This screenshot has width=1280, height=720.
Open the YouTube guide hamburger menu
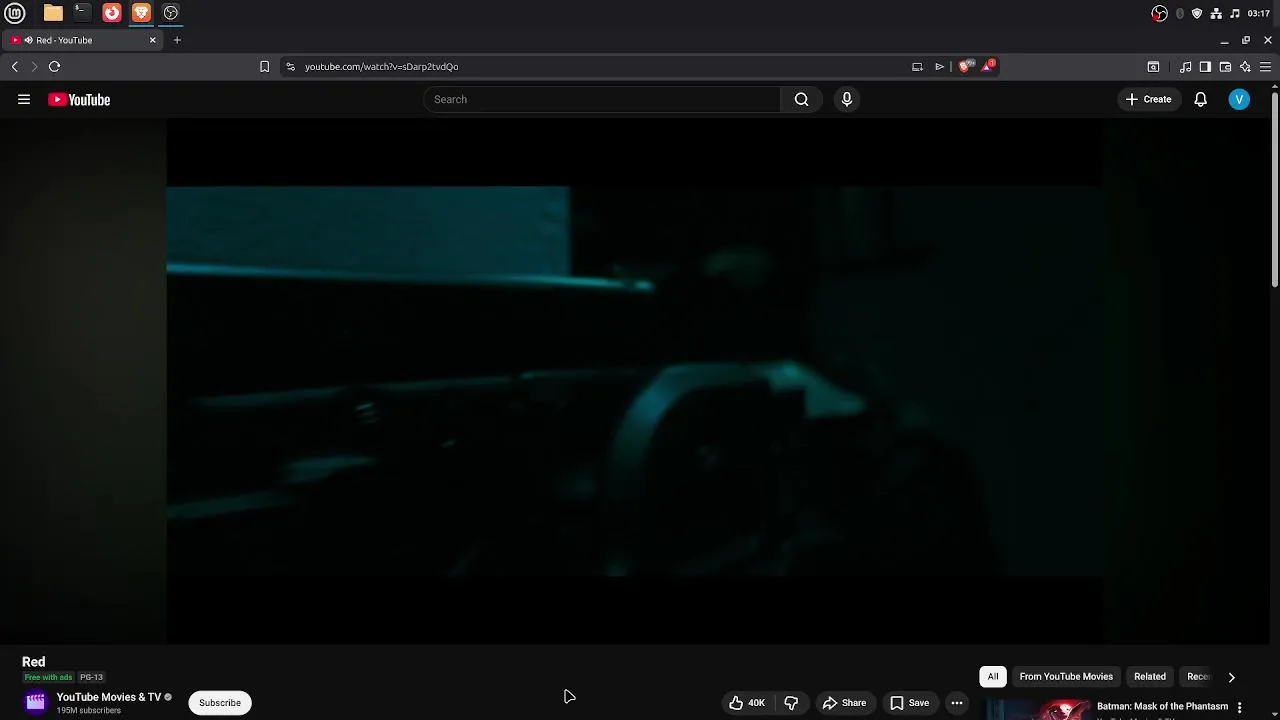24,99
